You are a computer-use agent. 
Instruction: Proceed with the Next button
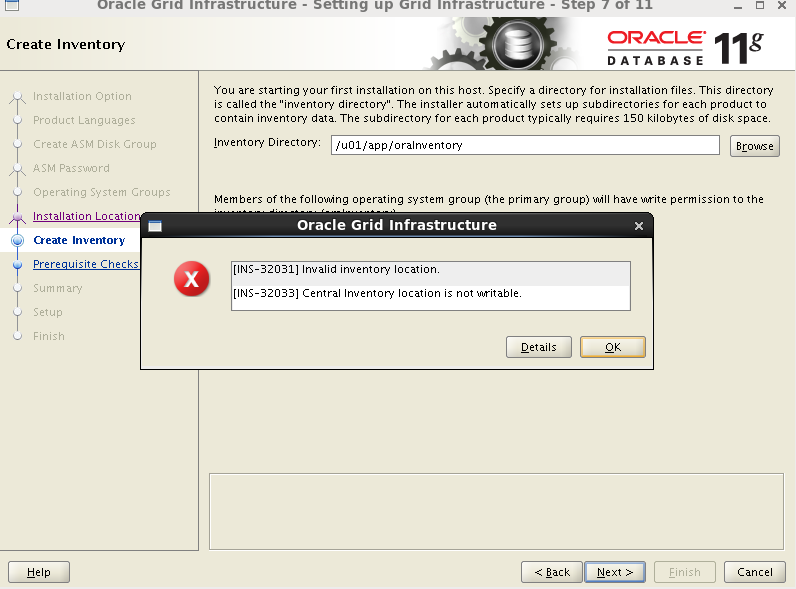tap(615, 572)
